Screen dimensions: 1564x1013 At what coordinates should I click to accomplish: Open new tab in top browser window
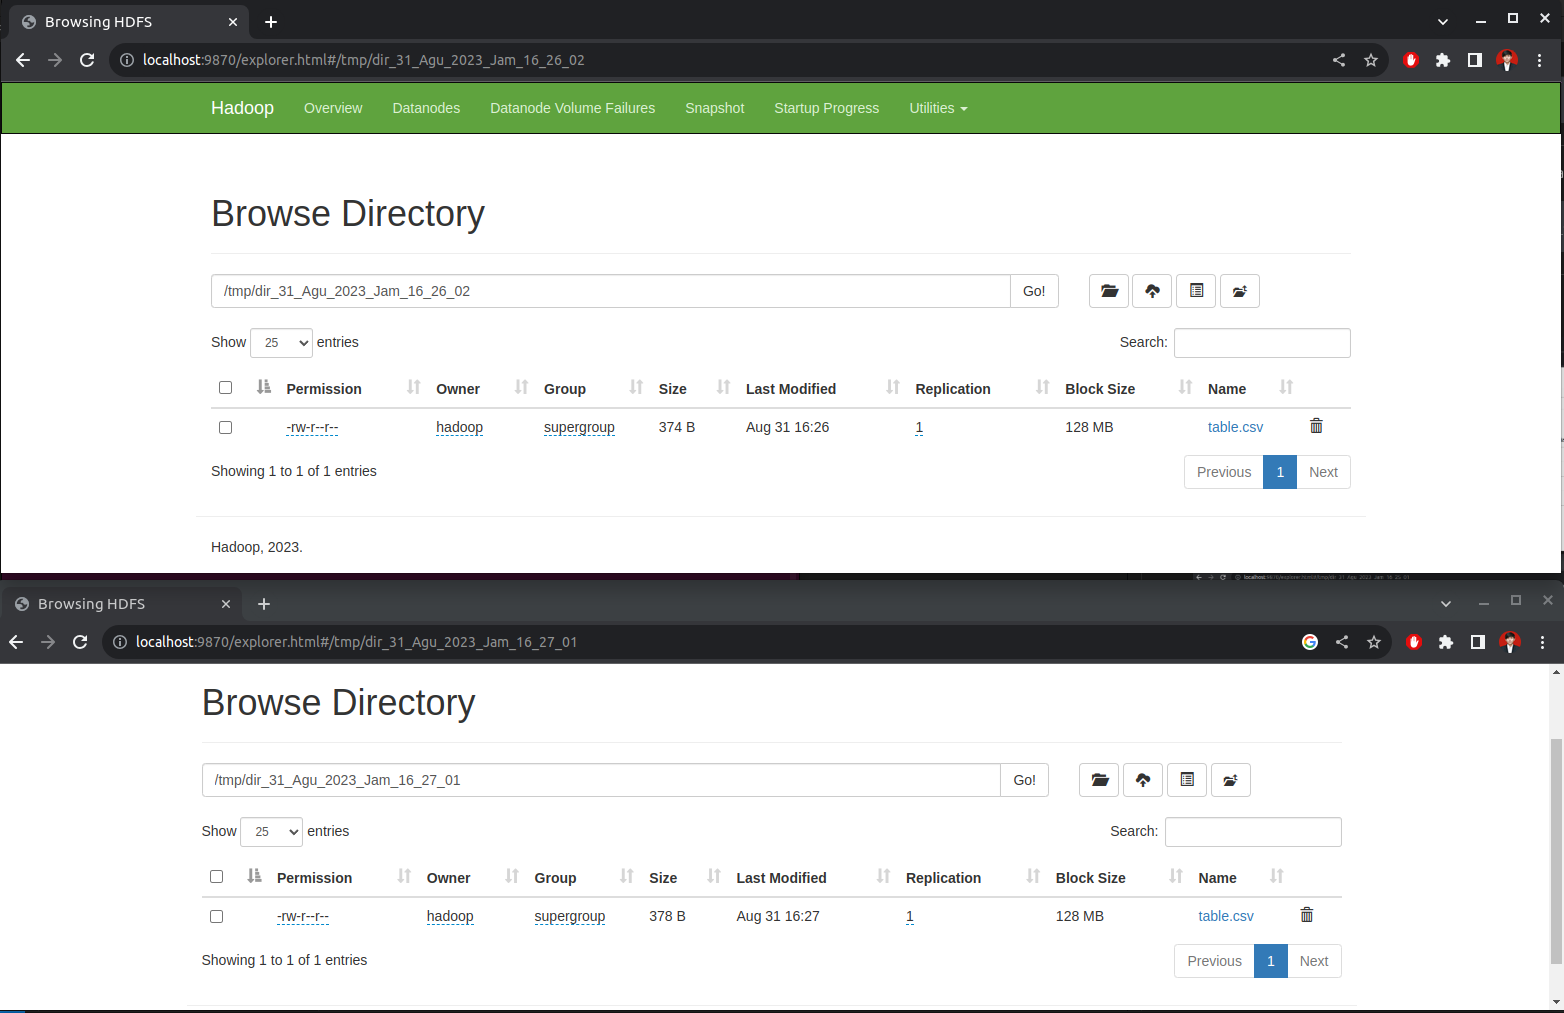point(271,22)
